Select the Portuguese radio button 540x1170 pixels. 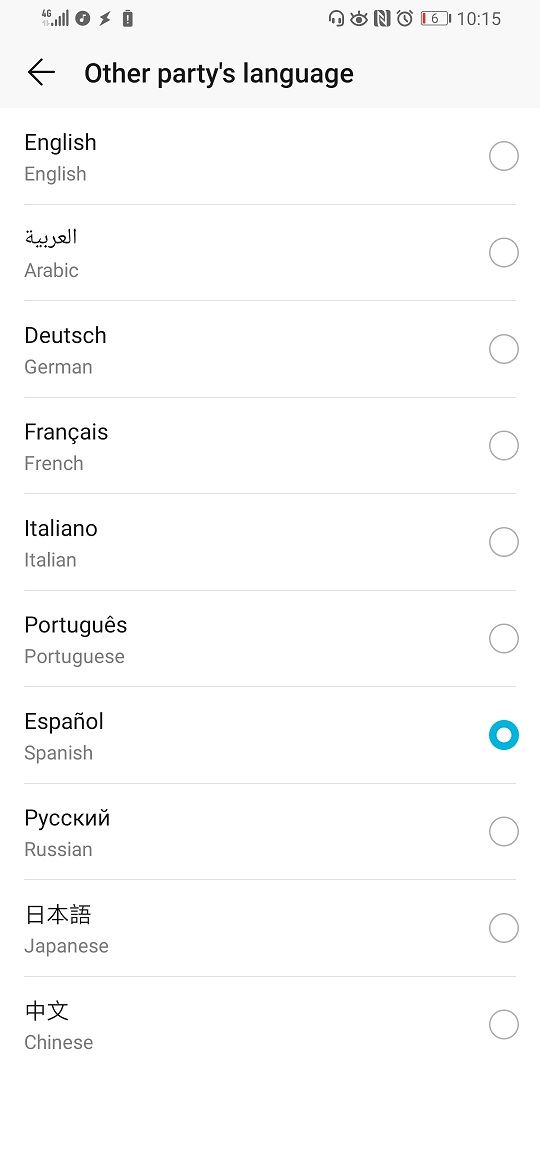coord(503,639)
